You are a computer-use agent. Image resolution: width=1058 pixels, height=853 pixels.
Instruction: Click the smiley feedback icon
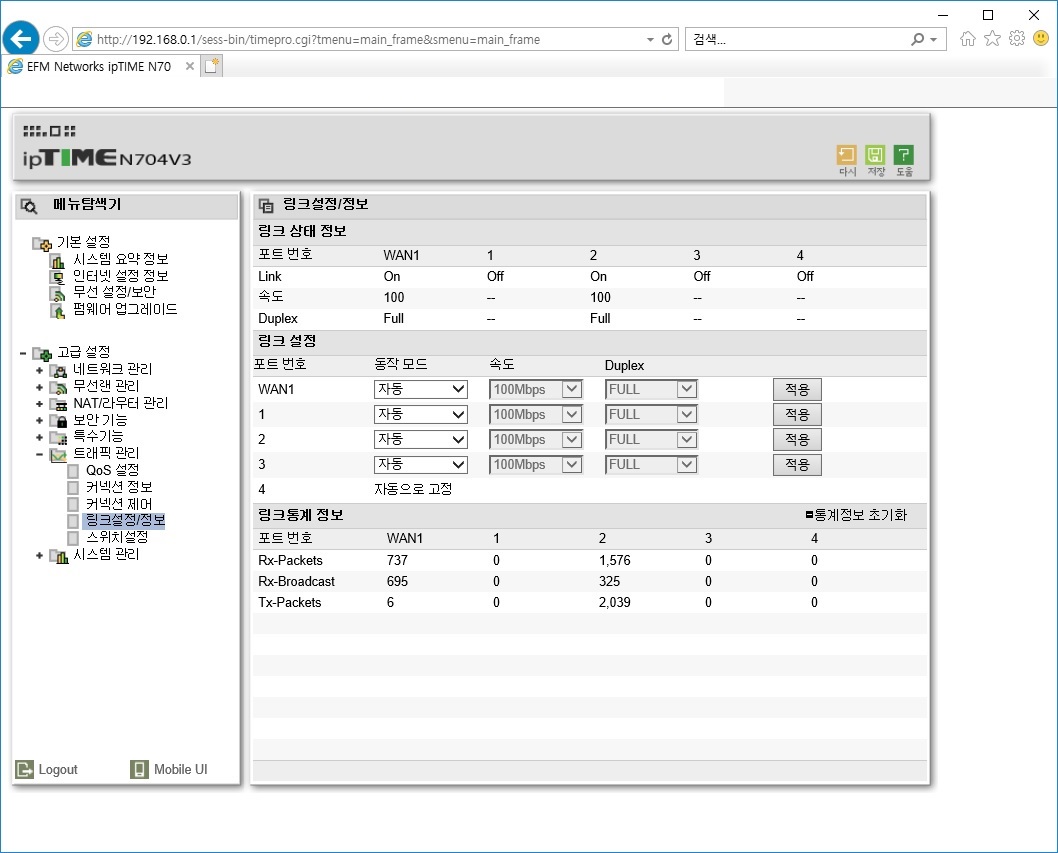click(1041, 38)
